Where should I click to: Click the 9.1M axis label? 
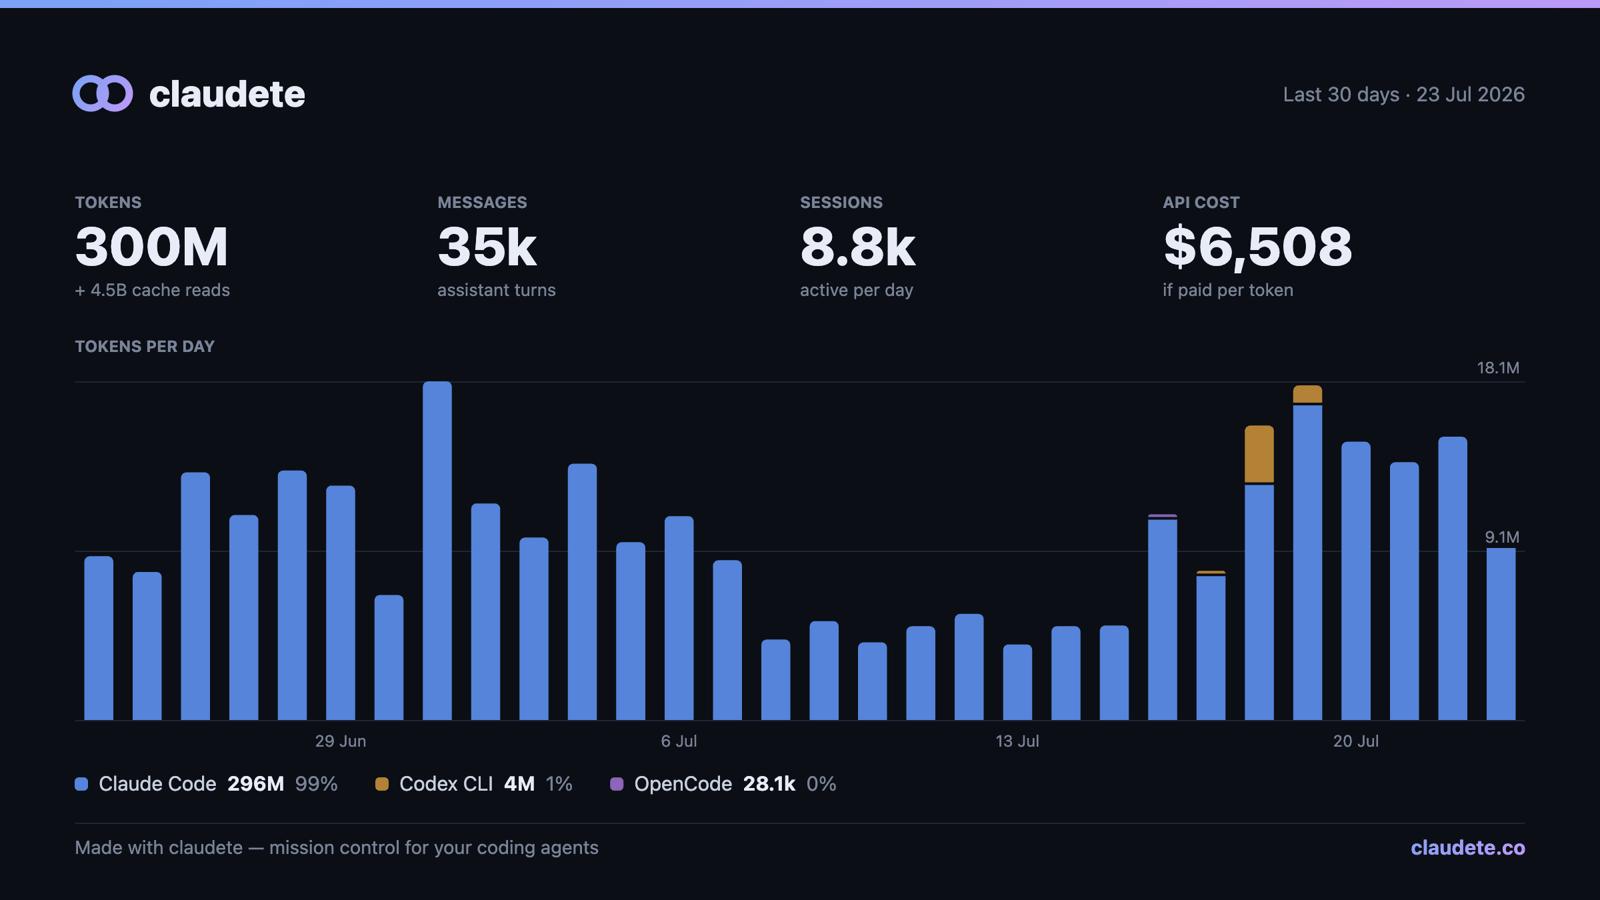click(1502, 537)
